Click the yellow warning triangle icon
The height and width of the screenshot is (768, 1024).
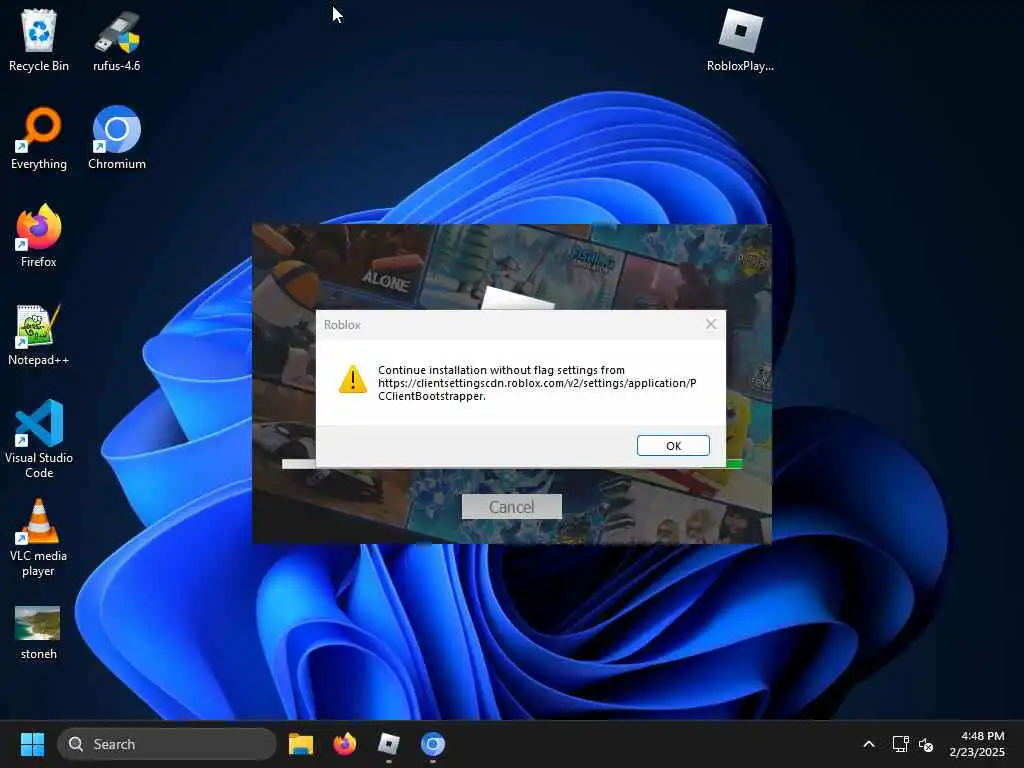(x=353, y=379)
